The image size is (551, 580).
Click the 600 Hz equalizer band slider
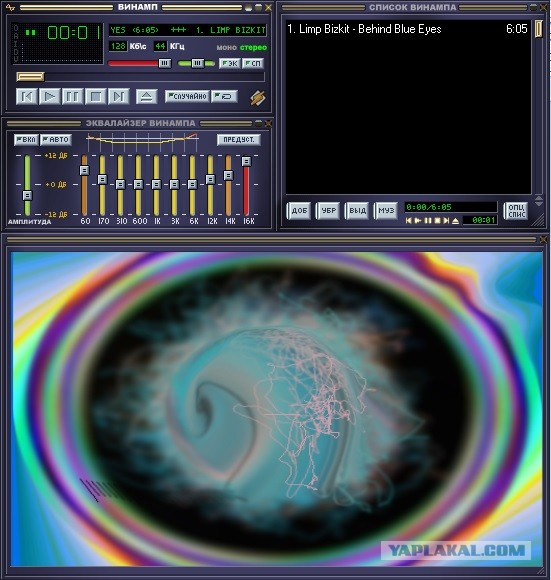[138, 185]
